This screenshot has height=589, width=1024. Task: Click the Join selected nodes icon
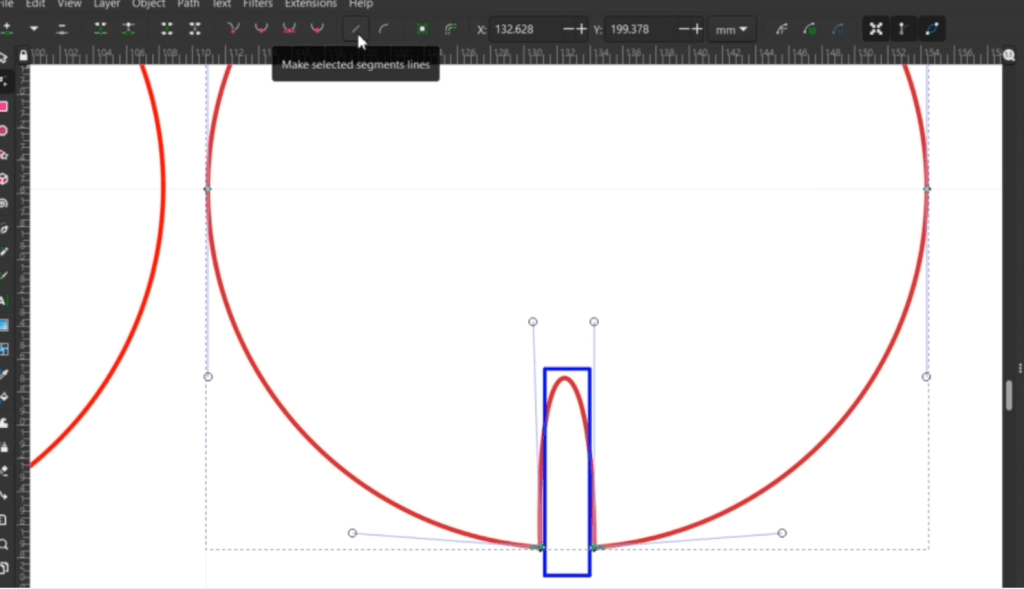(101, 29)
